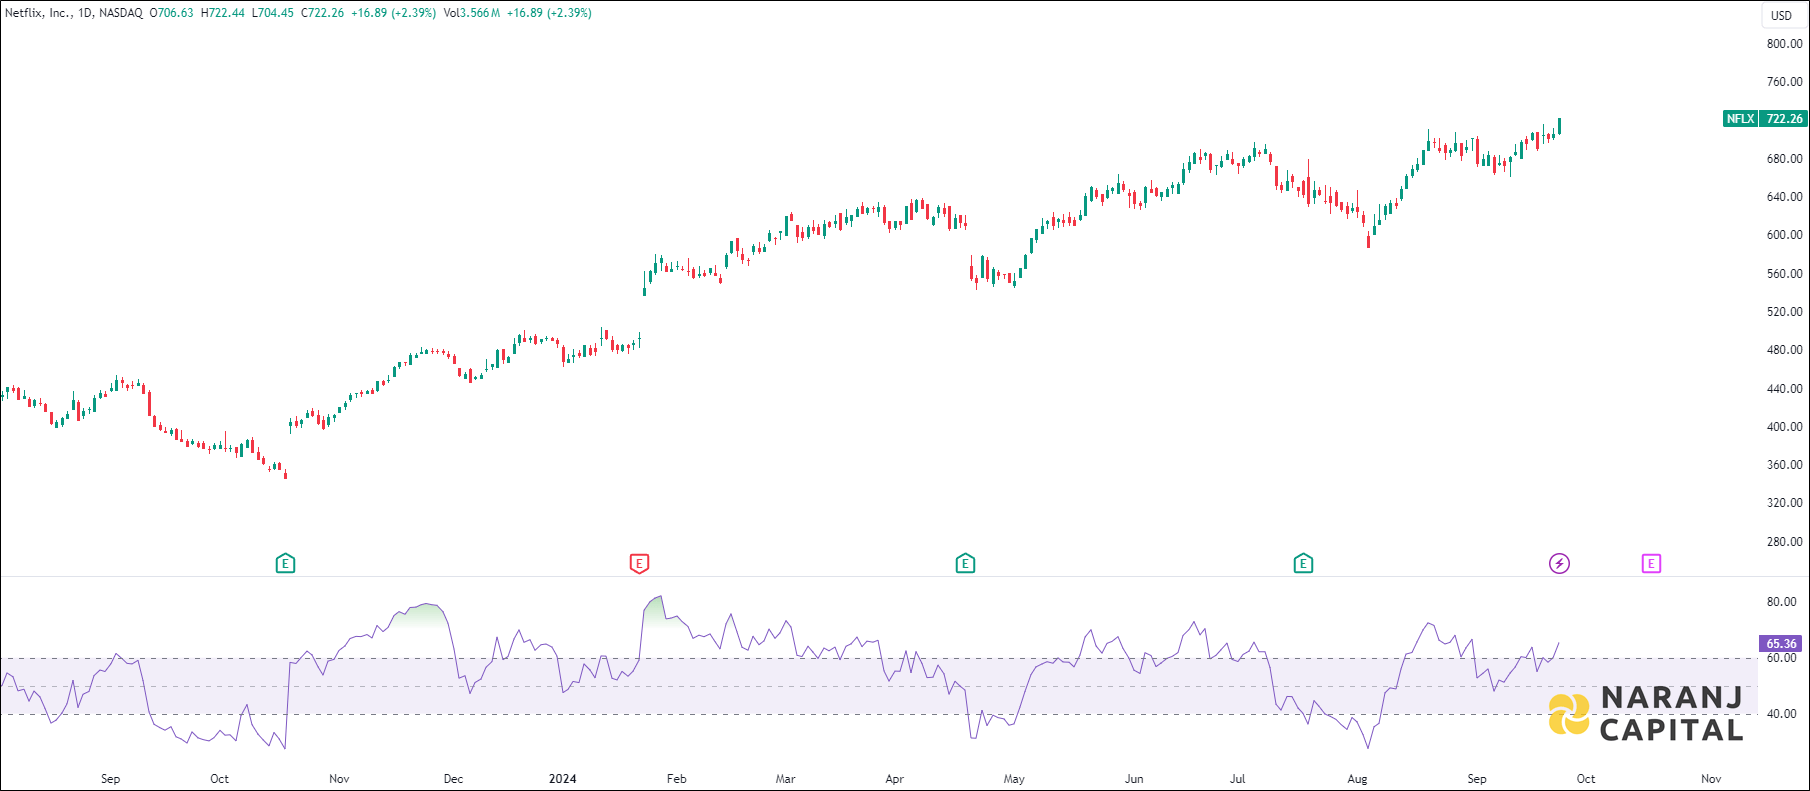
Task: Open the purple lightning event icon
Action: point(1559,564)
